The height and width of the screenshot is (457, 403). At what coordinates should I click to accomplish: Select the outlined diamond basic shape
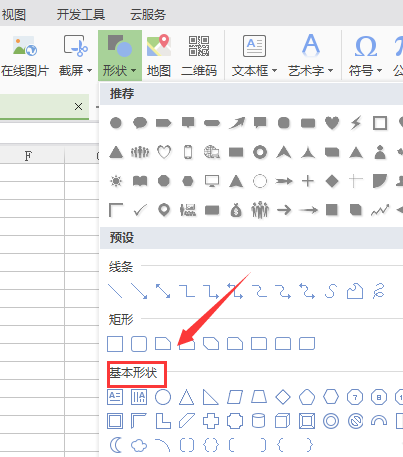[283, 397]
